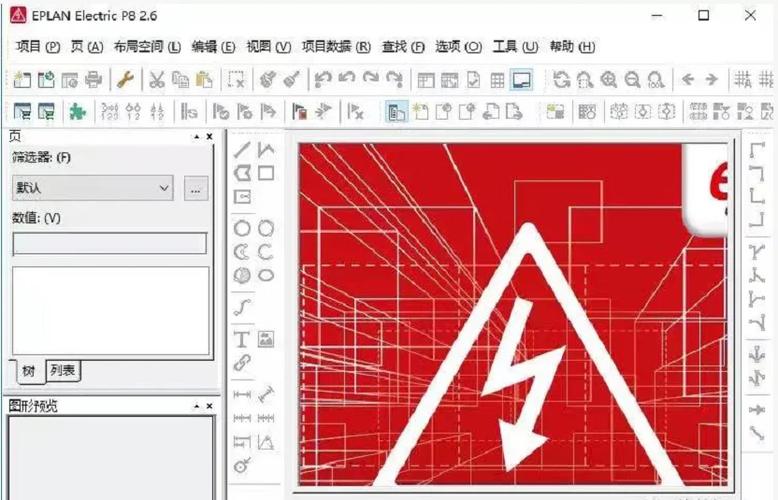The width and height of the screenshot is (778, 500).
Task: Toggle the graphical preview window button
Action: pos(522,79)
